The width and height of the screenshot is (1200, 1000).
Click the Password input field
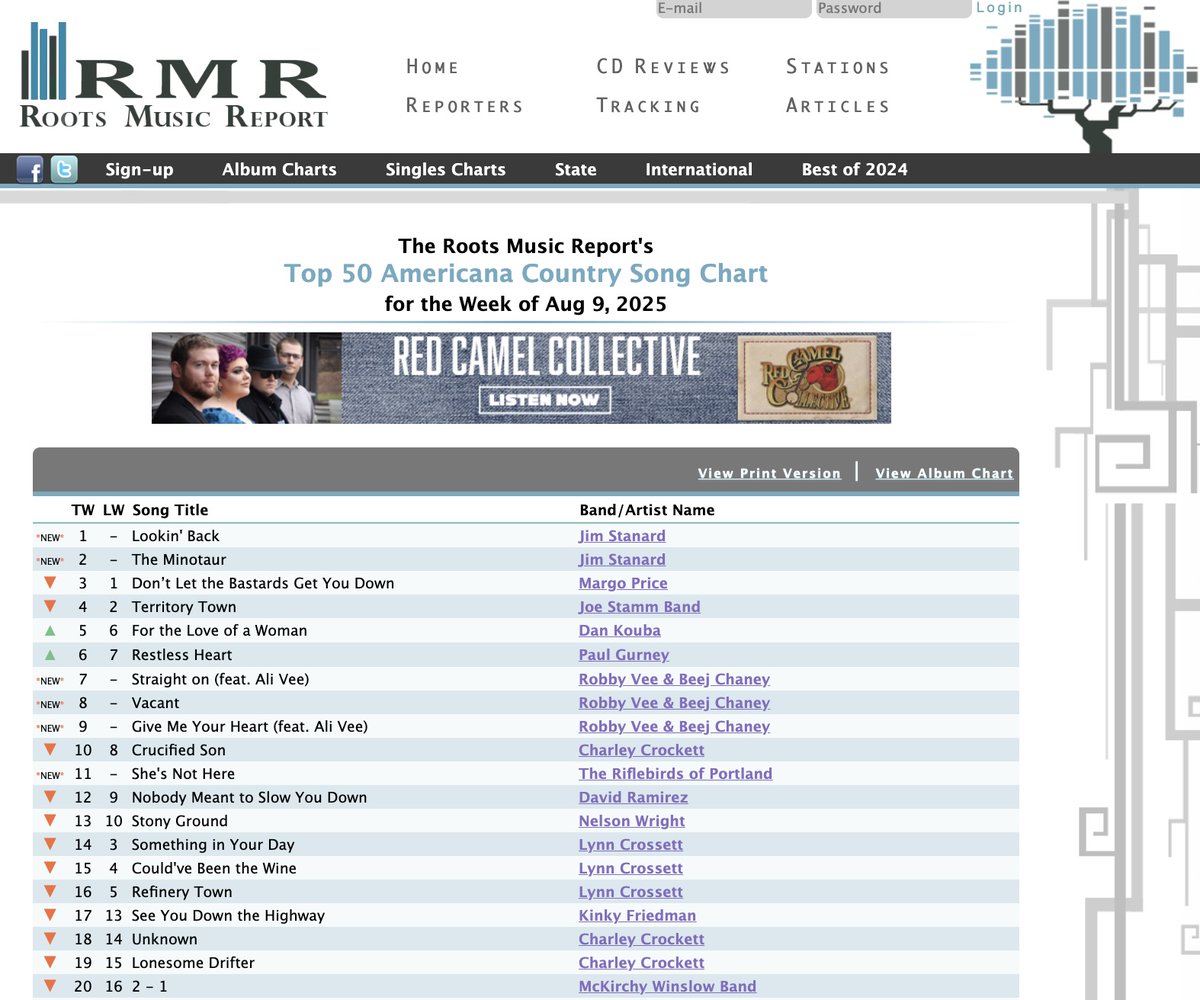coord(893,9)
